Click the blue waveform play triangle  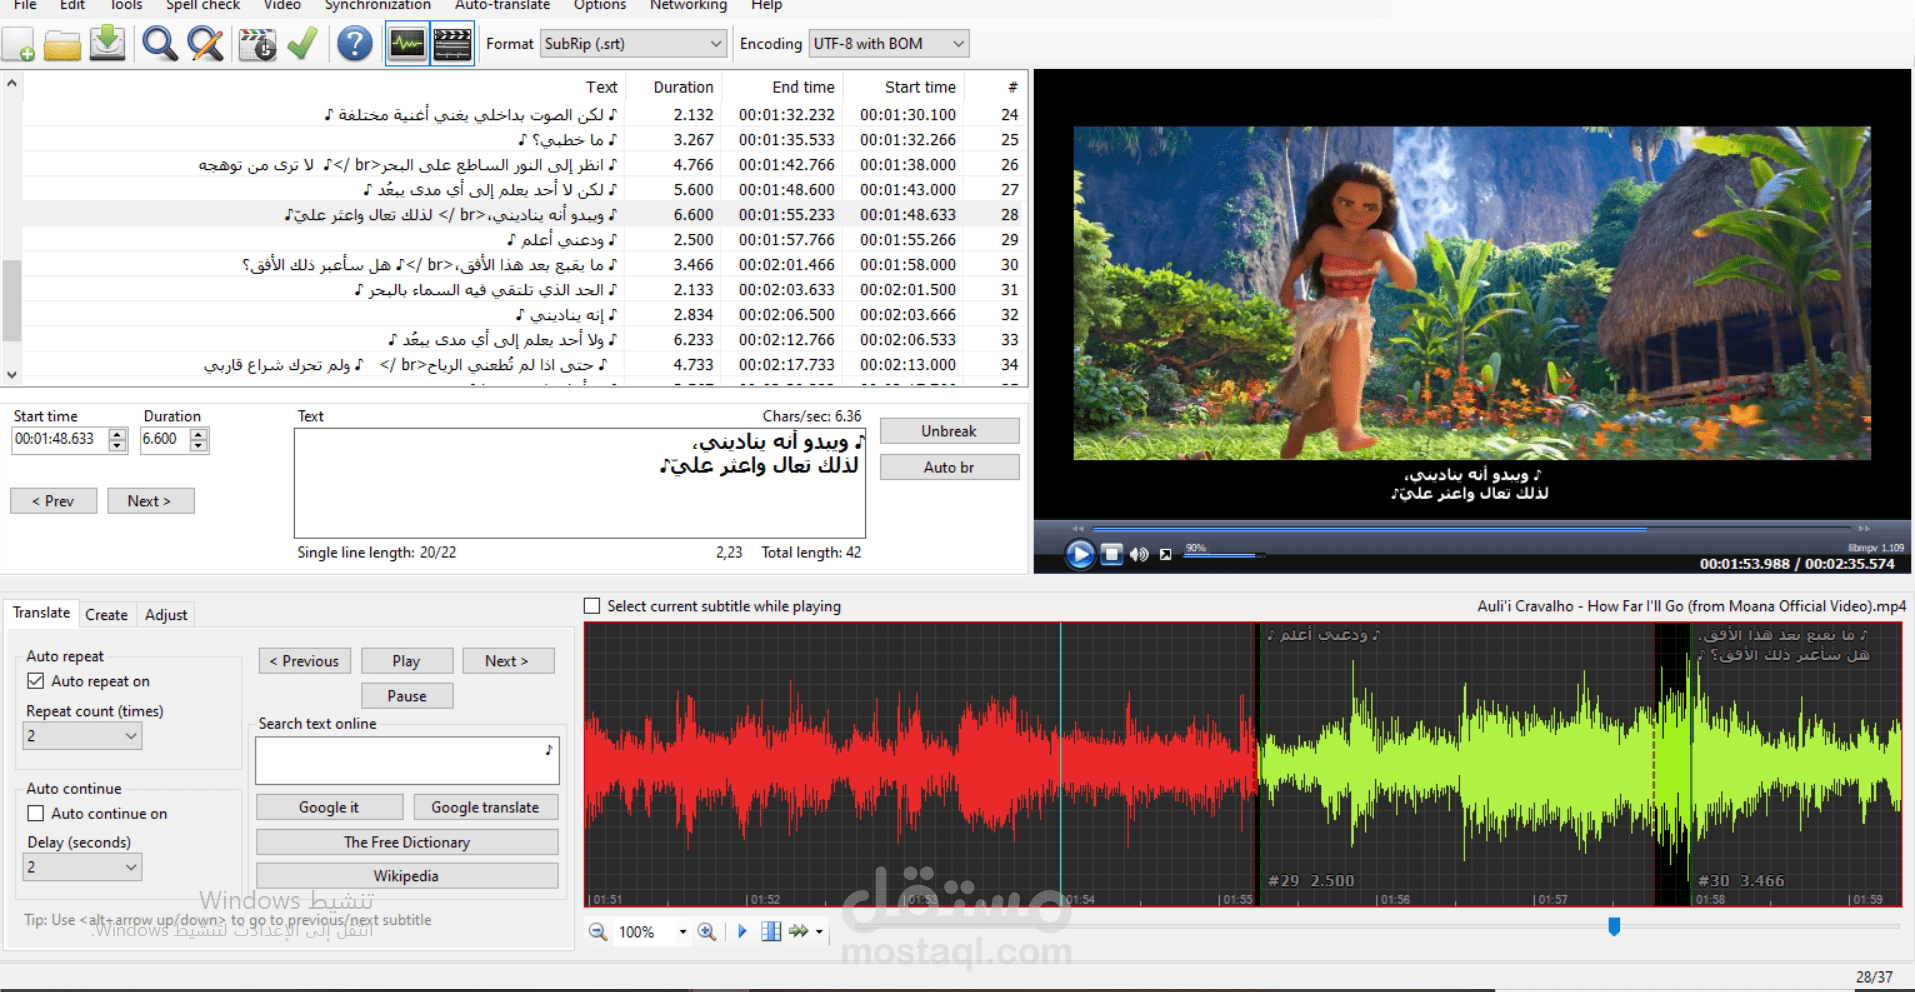742,932
